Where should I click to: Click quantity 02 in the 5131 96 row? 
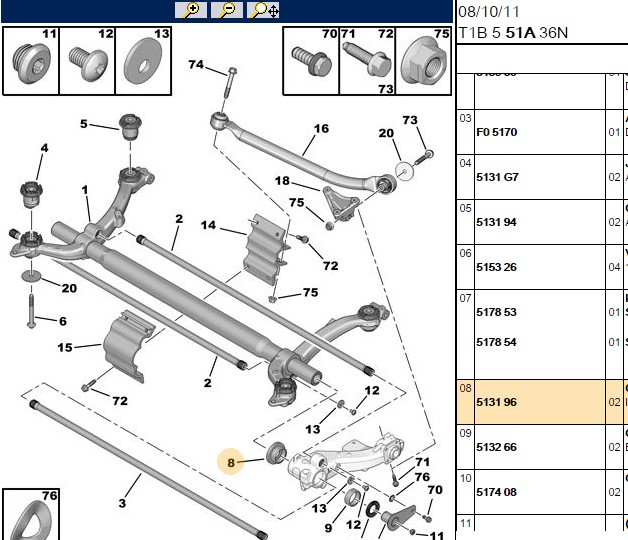(614, 402)
